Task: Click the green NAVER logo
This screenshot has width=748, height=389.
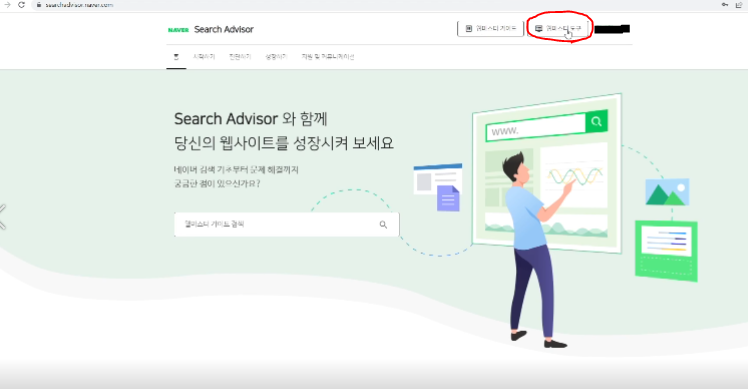Action: tap(178, 30)
